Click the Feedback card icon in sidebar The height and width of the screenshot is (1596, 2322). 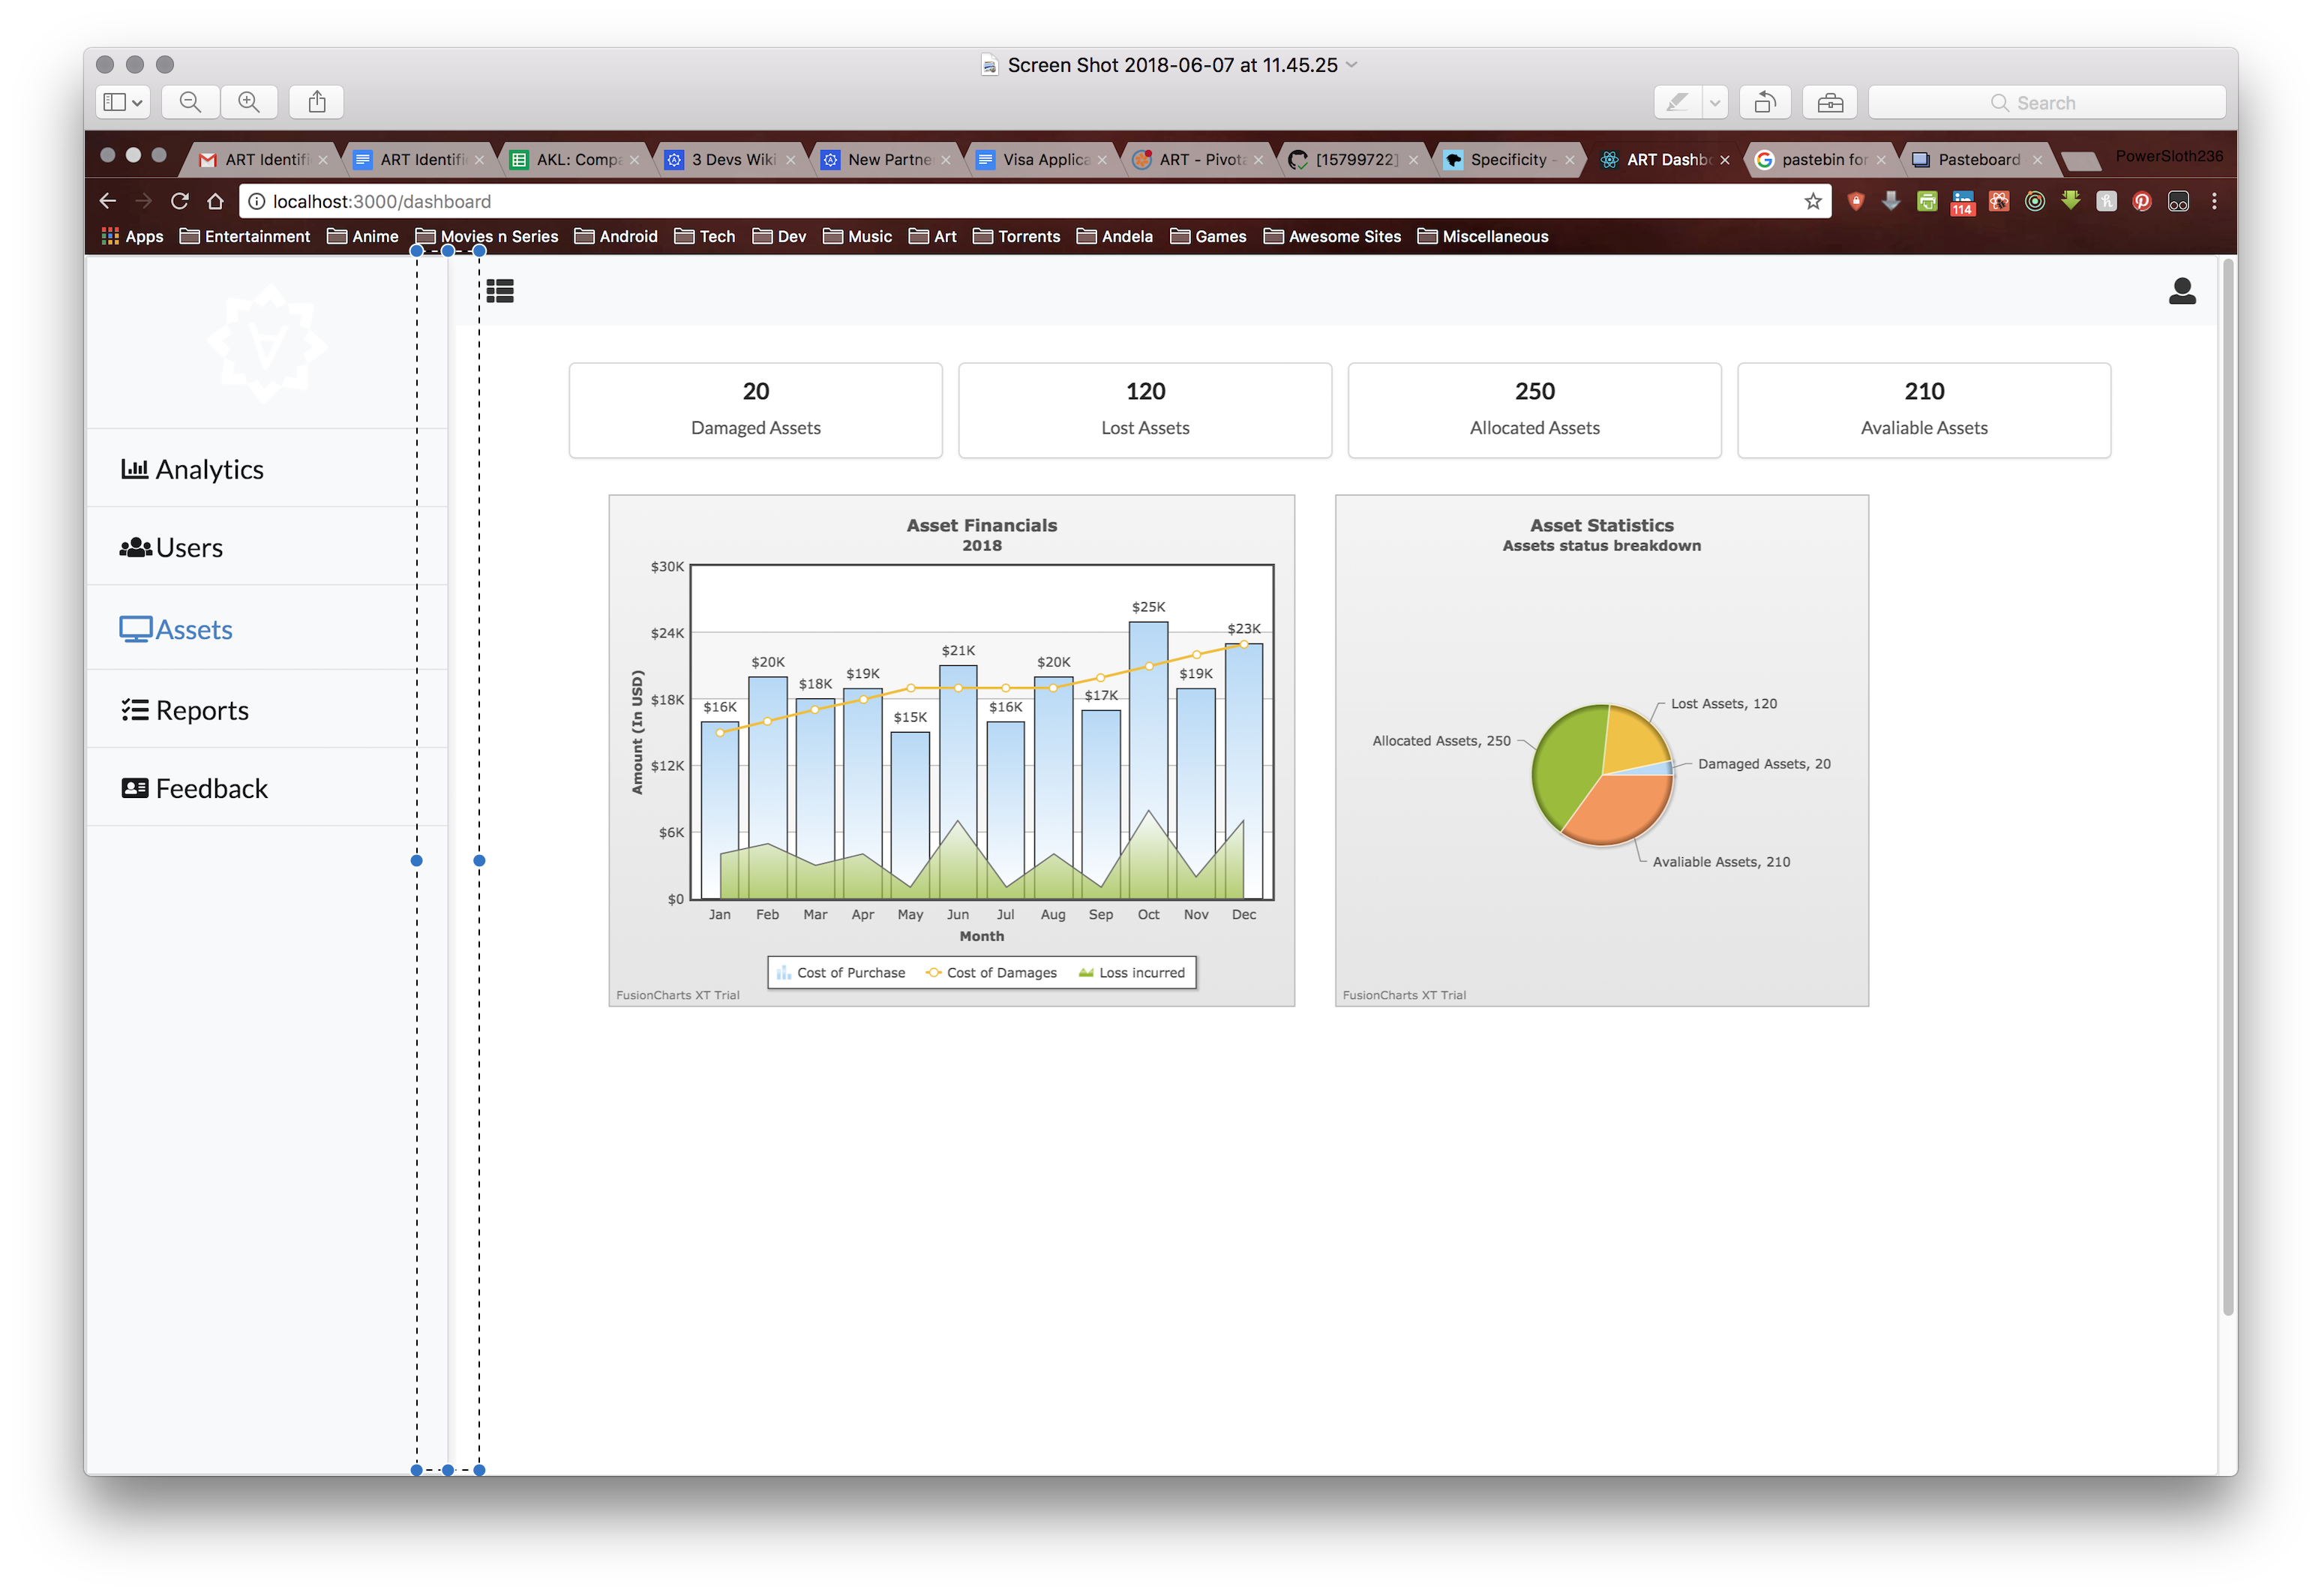click(135, 788)
